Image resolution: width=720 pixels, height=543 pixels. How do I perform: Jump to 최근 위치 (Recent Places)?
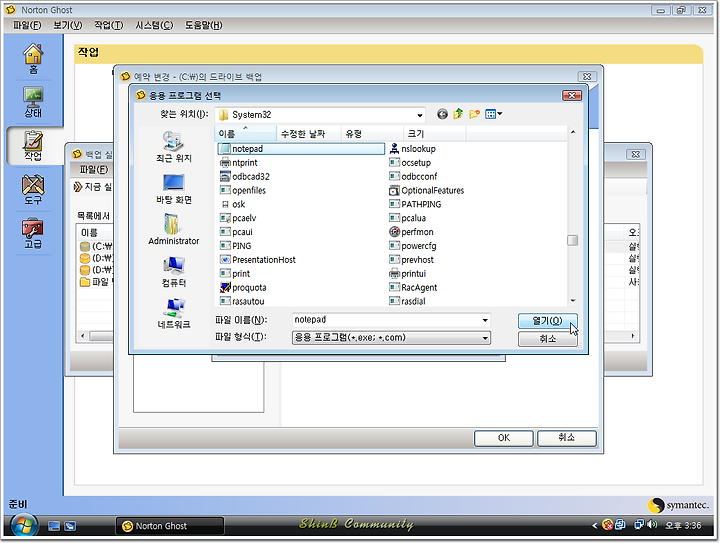[x=174, y=147]
